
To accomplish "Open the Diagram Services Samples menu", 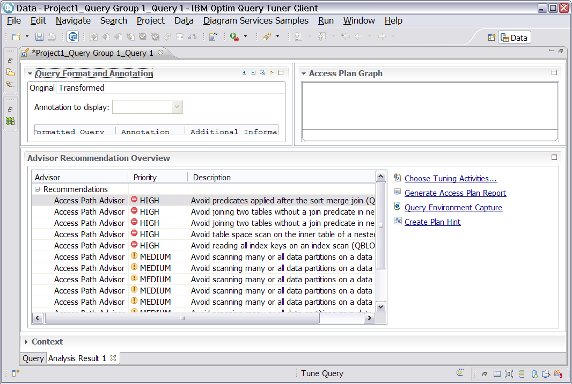I will (255, 21).
